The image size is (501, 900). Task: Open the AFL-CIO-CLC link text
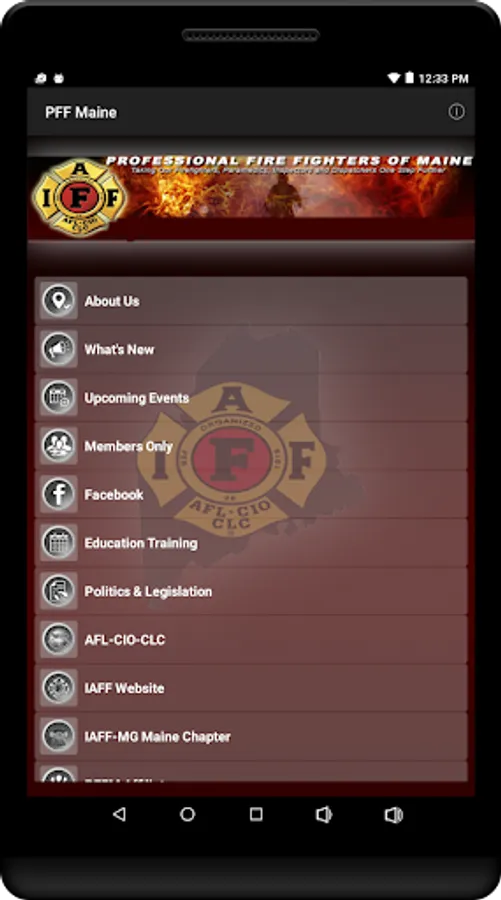[125, 639]
